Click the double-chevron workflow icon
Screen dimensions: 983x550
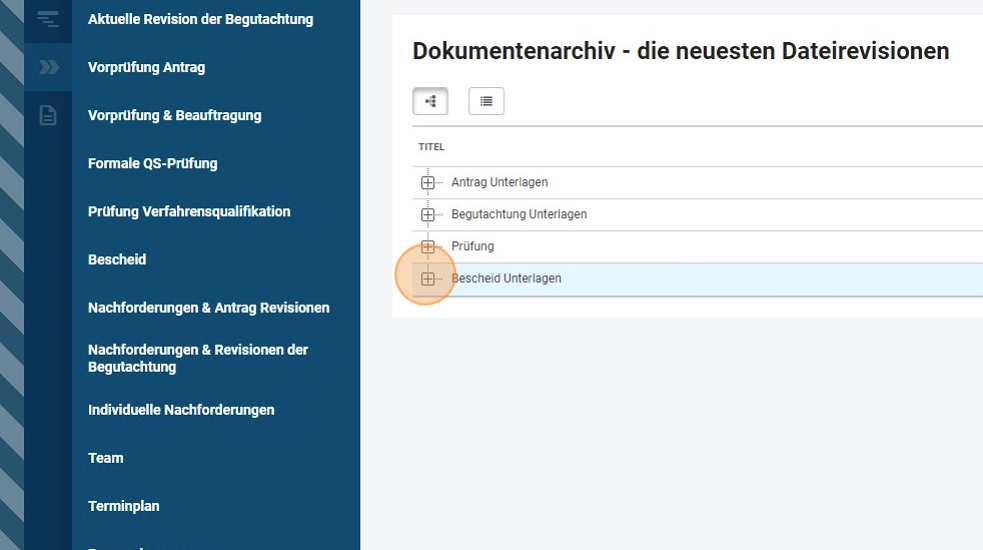tap(48, 67)
